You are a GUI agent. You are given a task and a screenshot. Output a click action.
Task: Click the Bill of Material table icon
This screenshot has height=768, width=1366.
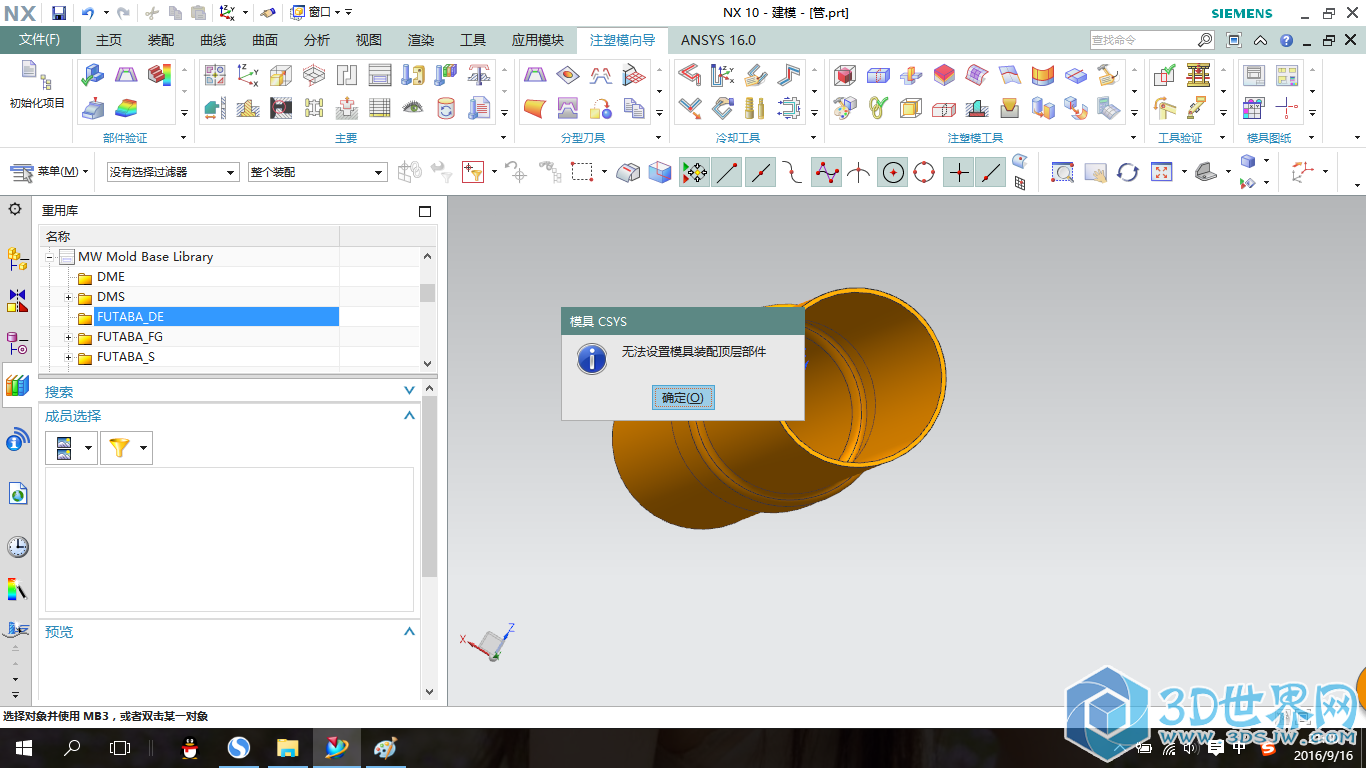point(379,107)
